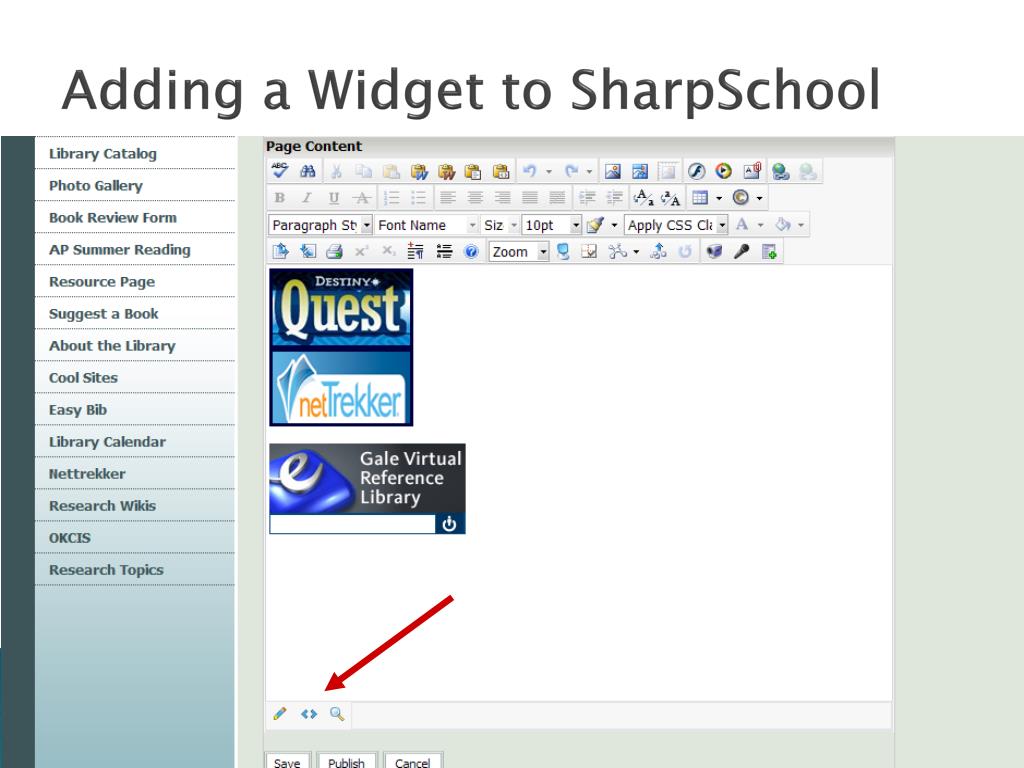Toggle the bulleted list button
Image resolution: width=1024 pixels, height=768 pixels.
coord(419,198)
